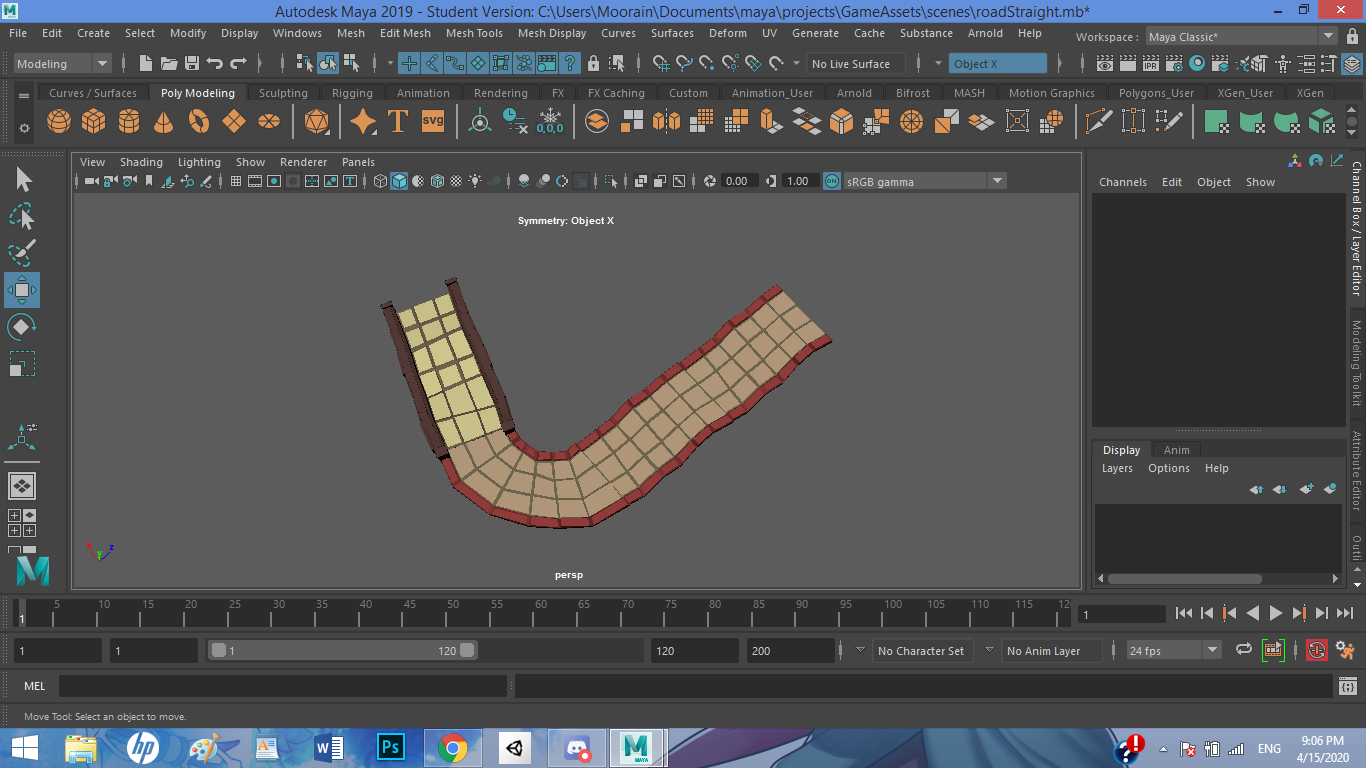1366x768 pixels.
Task: Click the Platonic solid shelf icon
Action: [x=317, y=122]
